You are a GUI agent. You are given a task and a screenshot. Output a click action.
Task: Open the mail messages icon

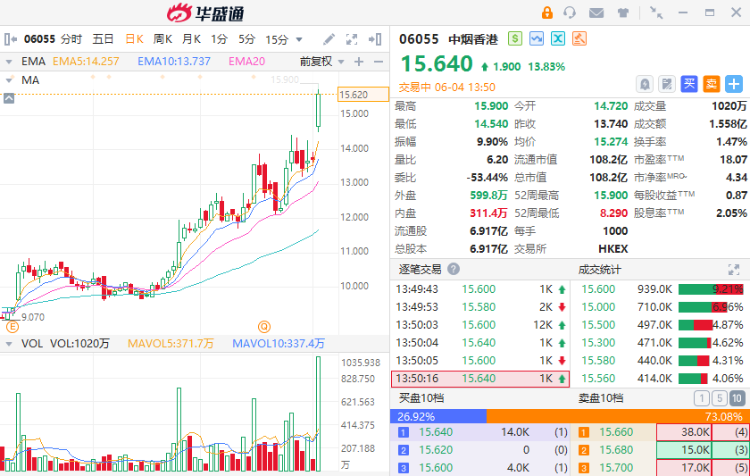(596, 13)
